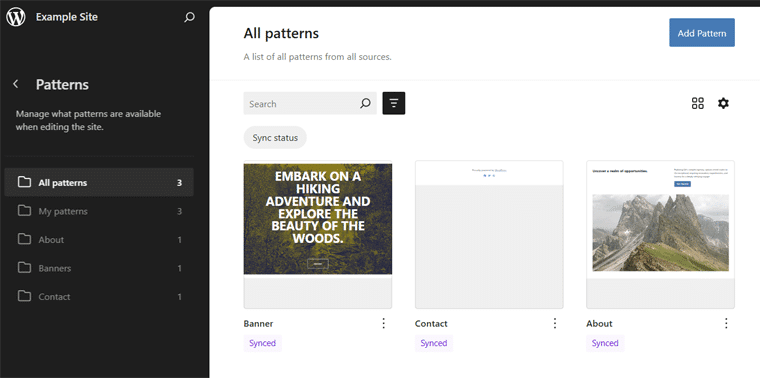Switch layout with the grid view icon
This screenshot has height=378, width=760.
tap(697, 103)
